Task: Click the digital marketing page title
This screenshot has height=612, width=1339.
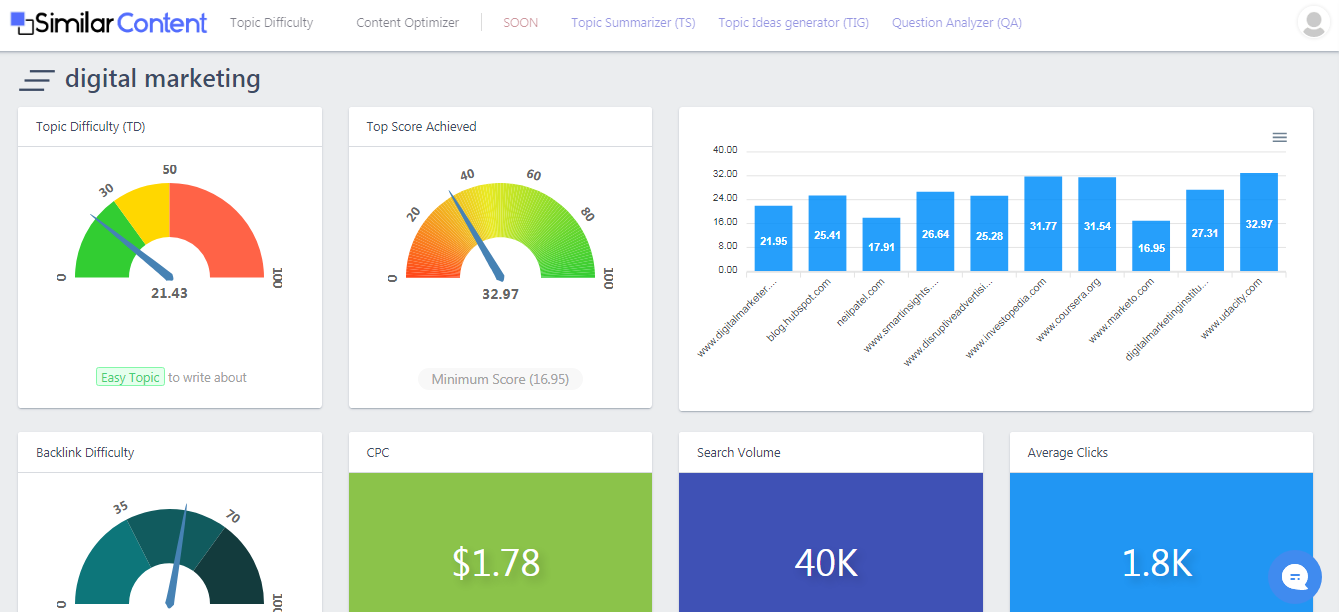Action: tap(163, 79)
